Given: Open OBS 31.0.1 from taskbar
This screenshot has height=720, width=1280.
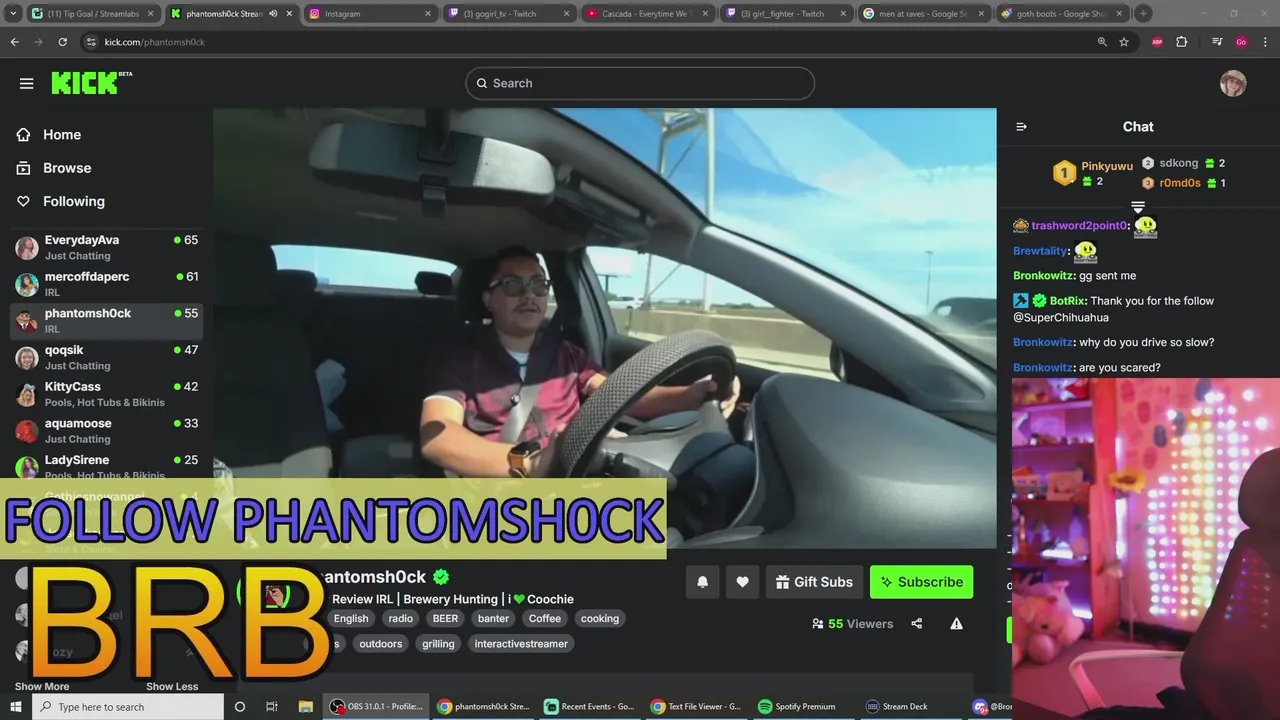Looking at the screenshot, I should pos(376,707).
